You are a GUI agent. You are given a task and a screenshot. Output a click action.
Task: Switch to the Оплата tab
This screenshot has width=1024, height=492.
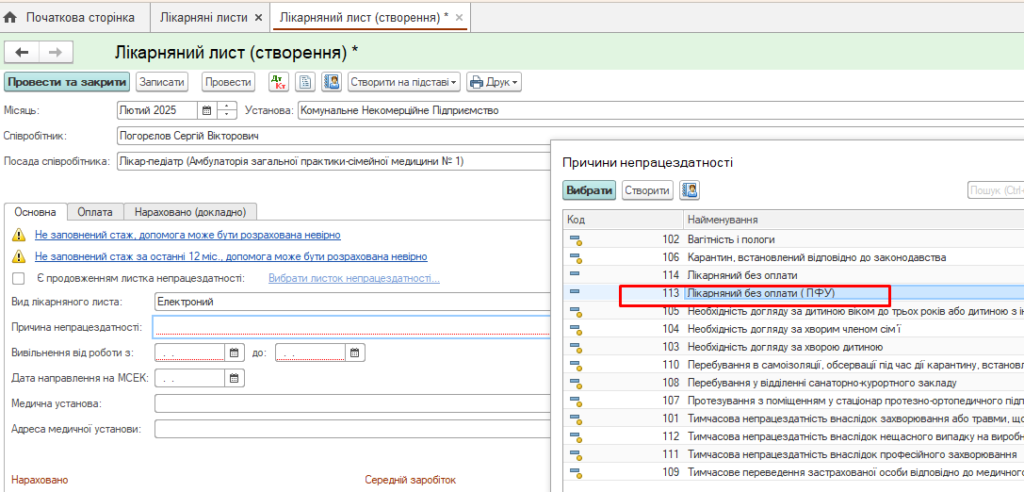click(x=95, y=212)
